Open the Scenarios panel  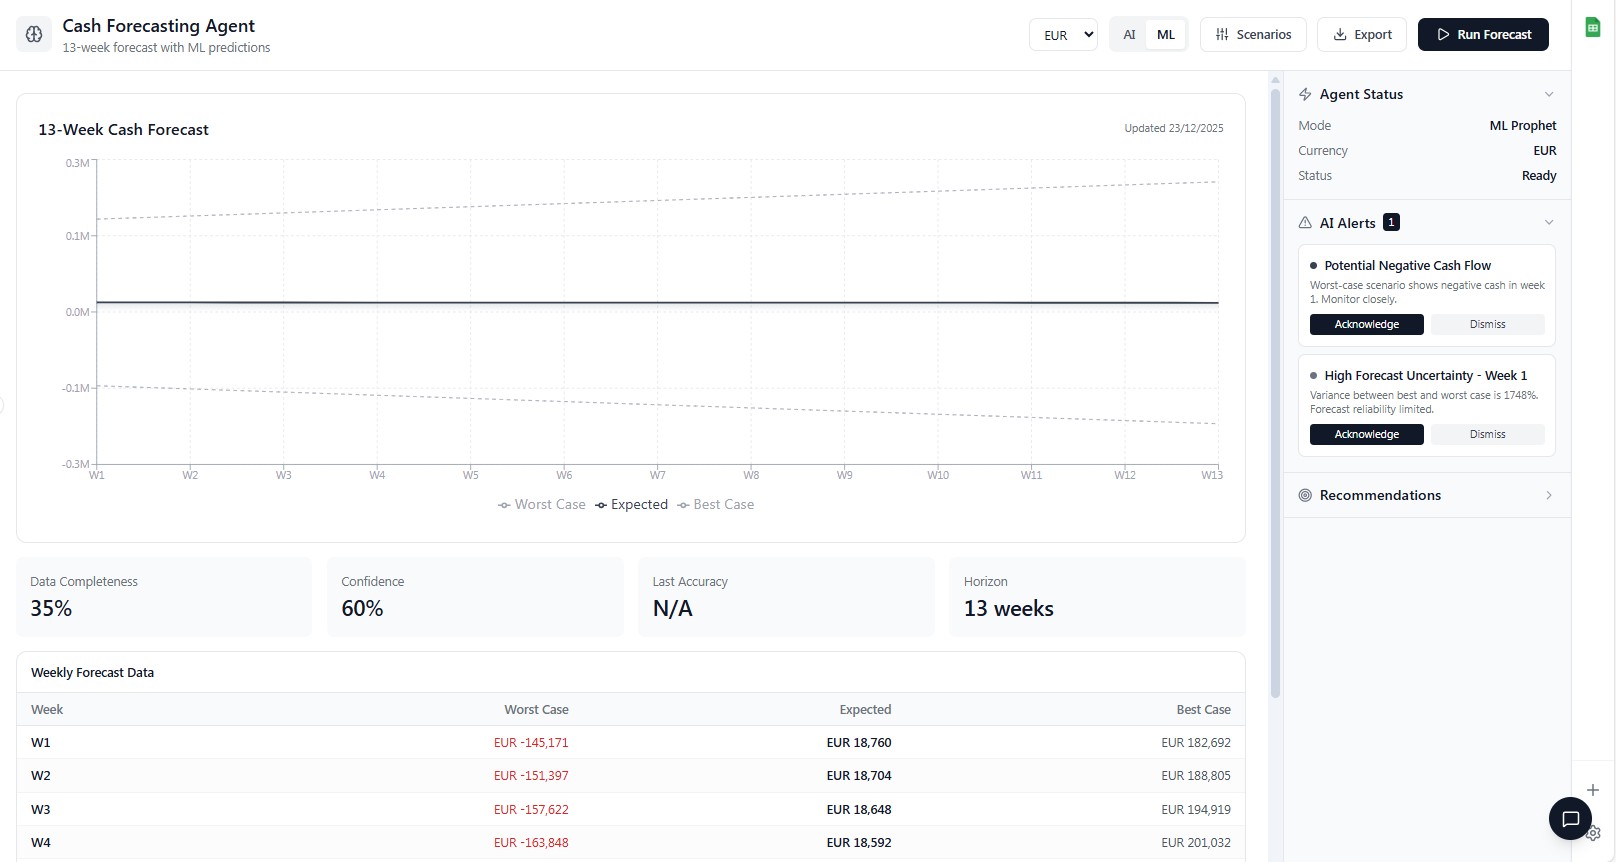(1253, 34)
